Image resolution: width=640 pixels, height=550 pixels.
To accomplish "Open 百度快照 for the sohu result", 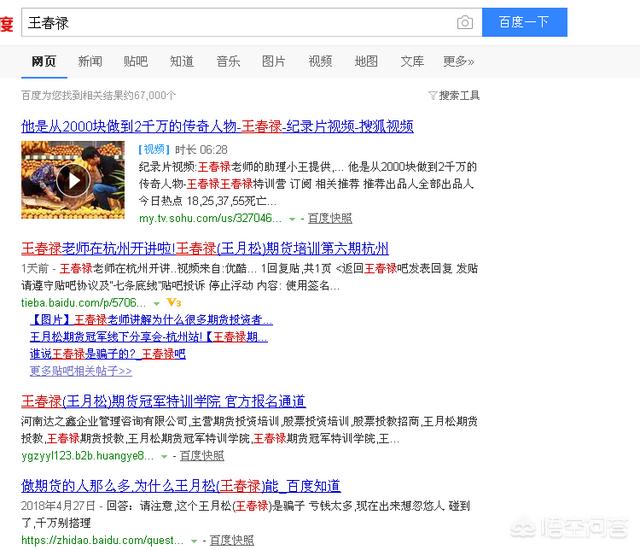I will pyautogui.click(x=330, y=218).
